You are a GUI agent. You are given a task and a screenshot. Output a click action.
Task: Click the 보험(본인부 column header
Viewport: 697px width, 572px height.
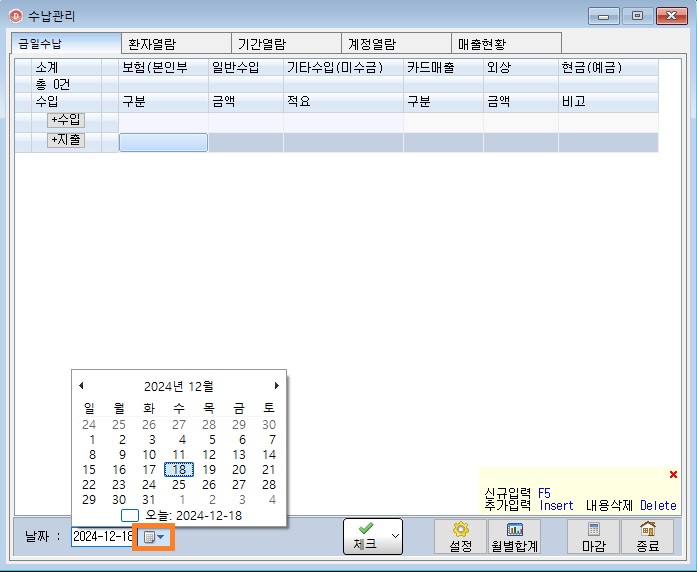[163, 68]
